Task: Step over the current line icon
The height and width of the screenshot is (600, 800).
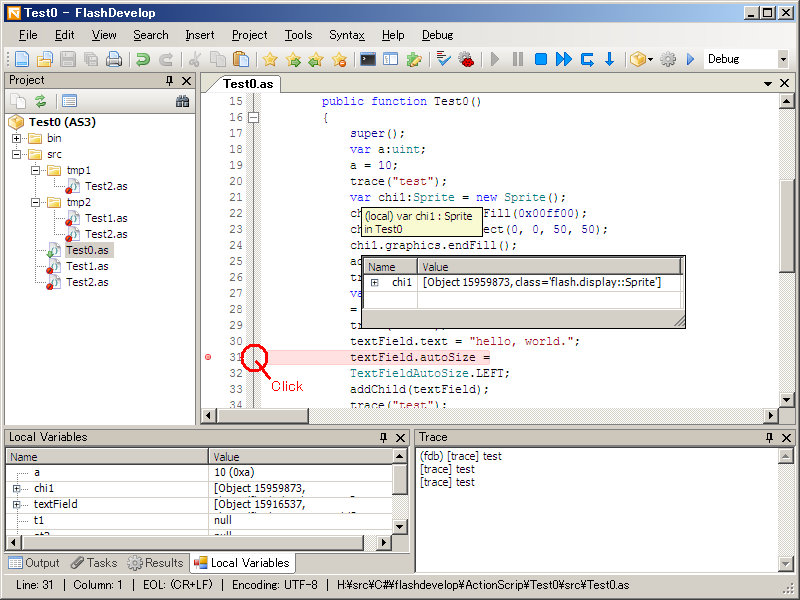Action: click(x=587, y=59)
